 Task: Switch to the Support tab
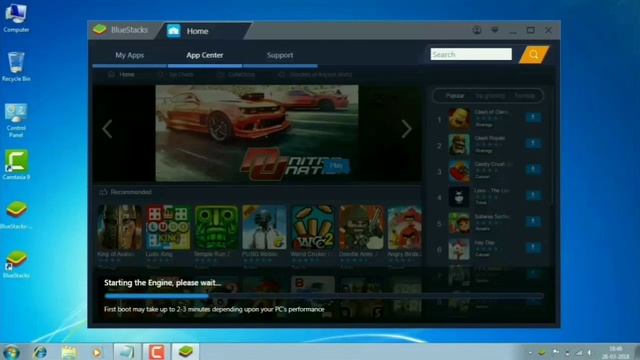280,55
